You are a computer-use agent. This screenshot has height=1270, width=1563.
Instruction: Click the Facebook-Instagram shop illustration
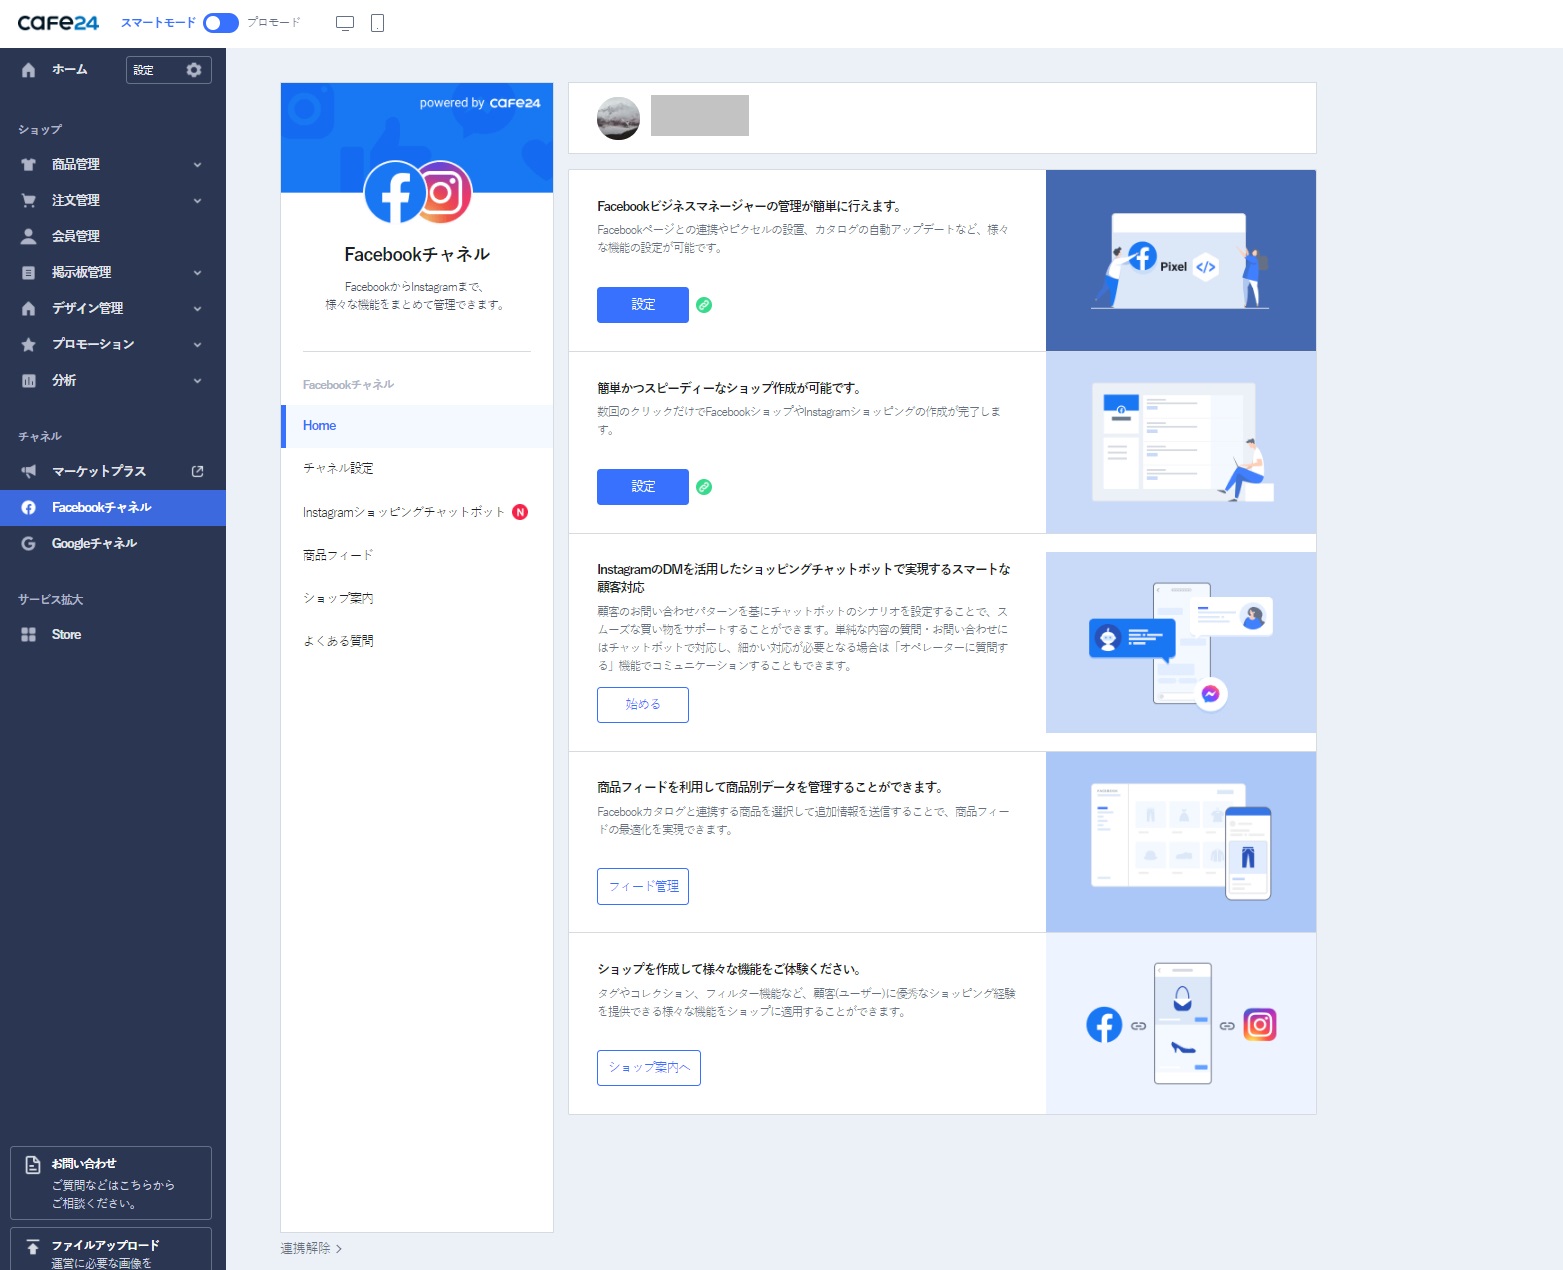pyautogui.click(x=1181, y=1024)
